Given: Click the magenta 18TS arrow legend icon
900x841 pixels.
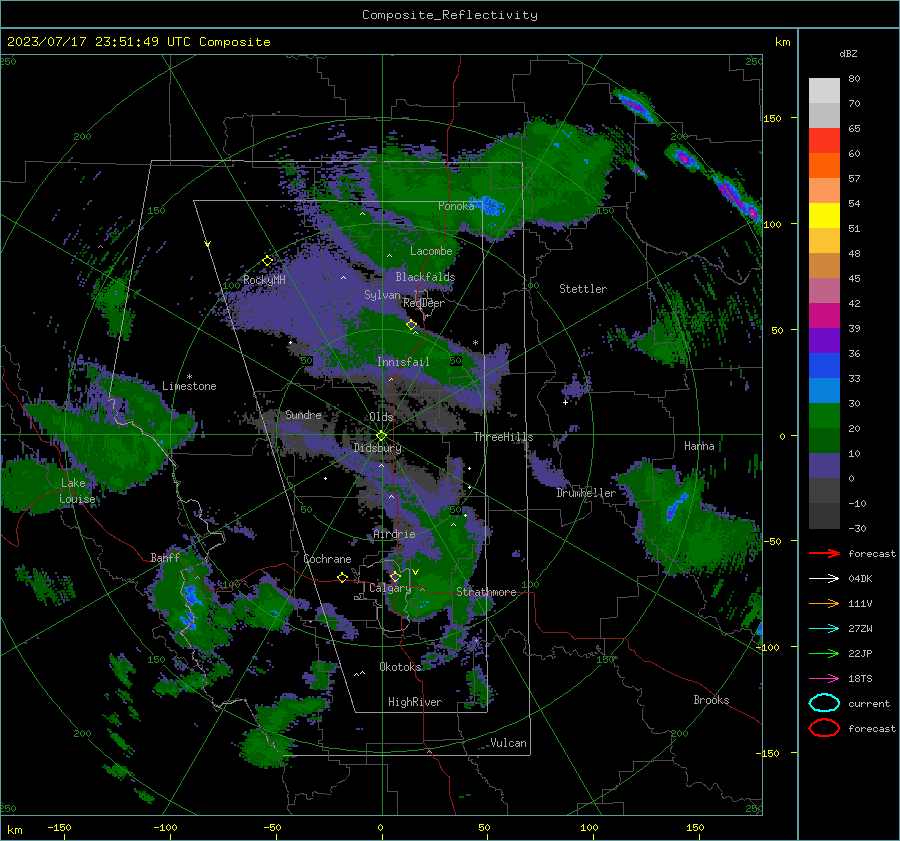Looking at the screenshot, I should 824,679.
